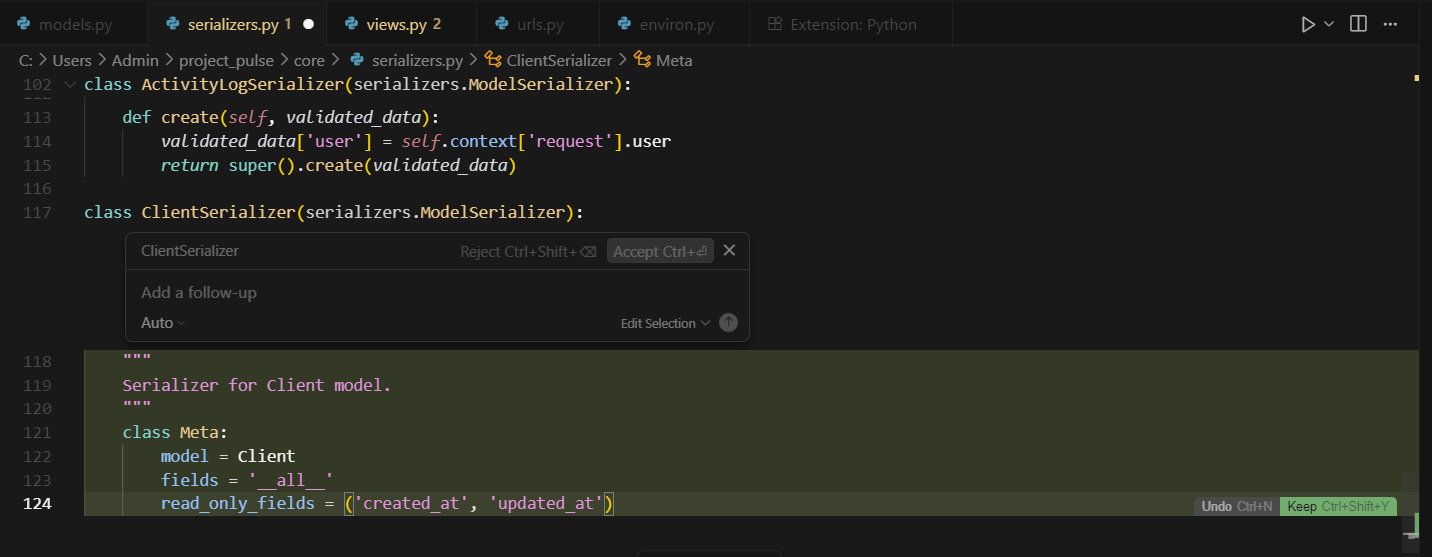Click the "fields = '__all__'" line
Image resolution: width=1432 pixels, height=557 pixels.
[x=246, y=480]
